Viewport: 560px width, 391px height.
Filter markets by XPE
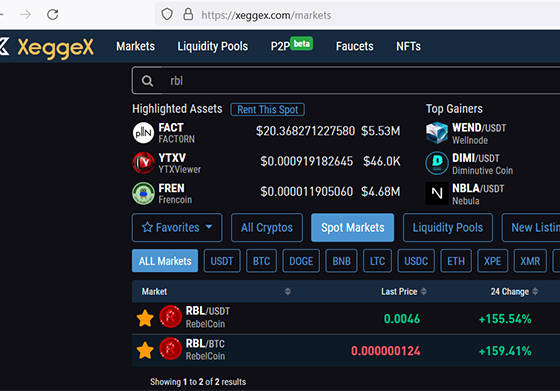click(x=492, y=261)
